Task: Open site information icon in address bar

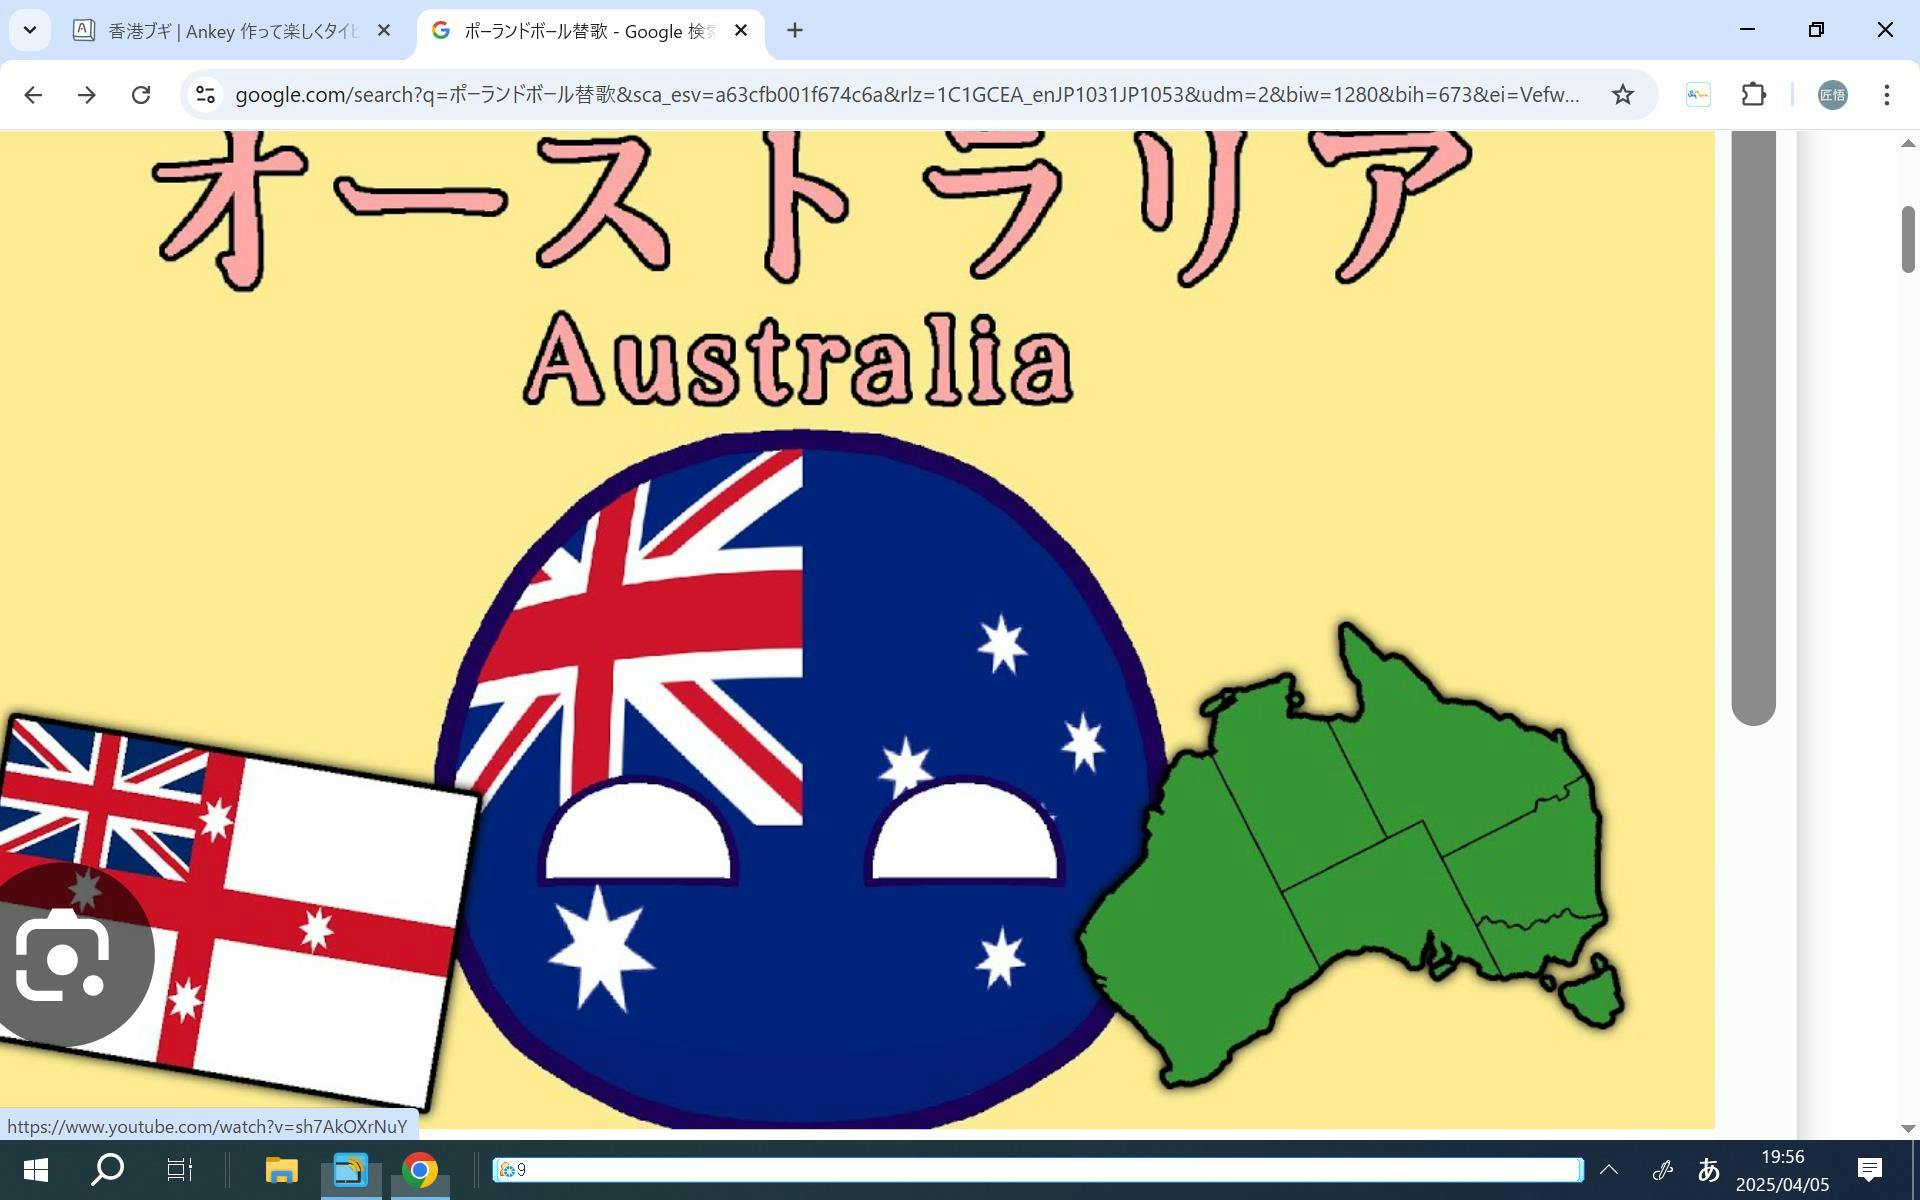Action: [205, 95]
